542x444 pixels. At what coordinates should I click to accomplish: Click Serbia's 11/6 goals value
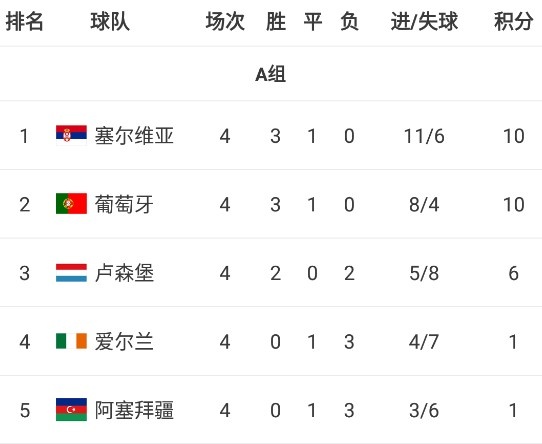tap(424, 136)
